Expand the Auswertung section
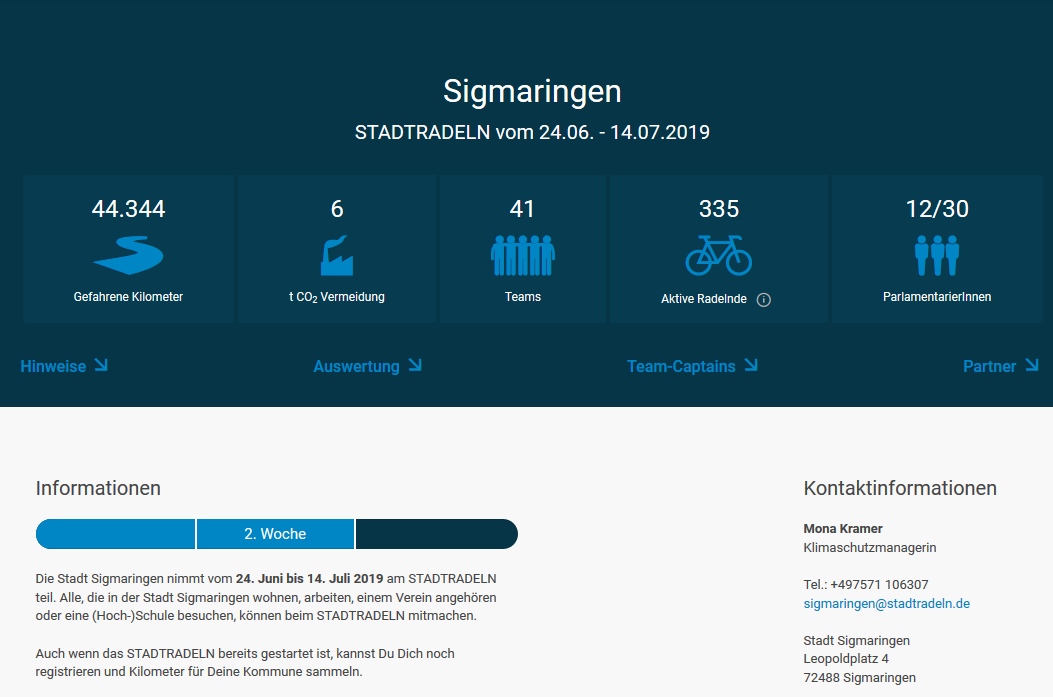 click(356, 367)
